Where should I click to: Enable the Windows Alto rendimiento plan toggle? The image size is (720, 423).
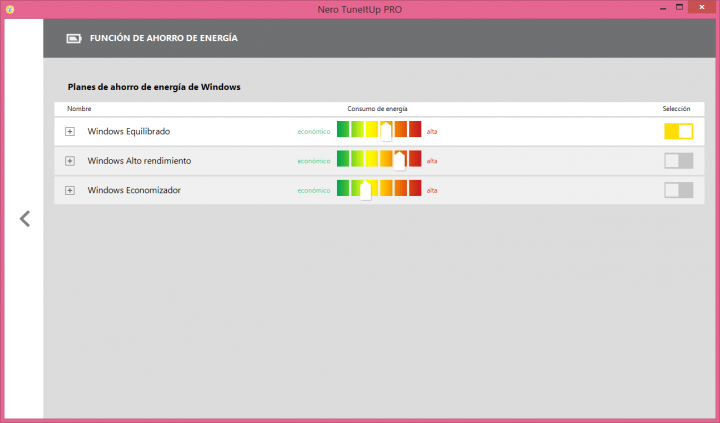678,161
